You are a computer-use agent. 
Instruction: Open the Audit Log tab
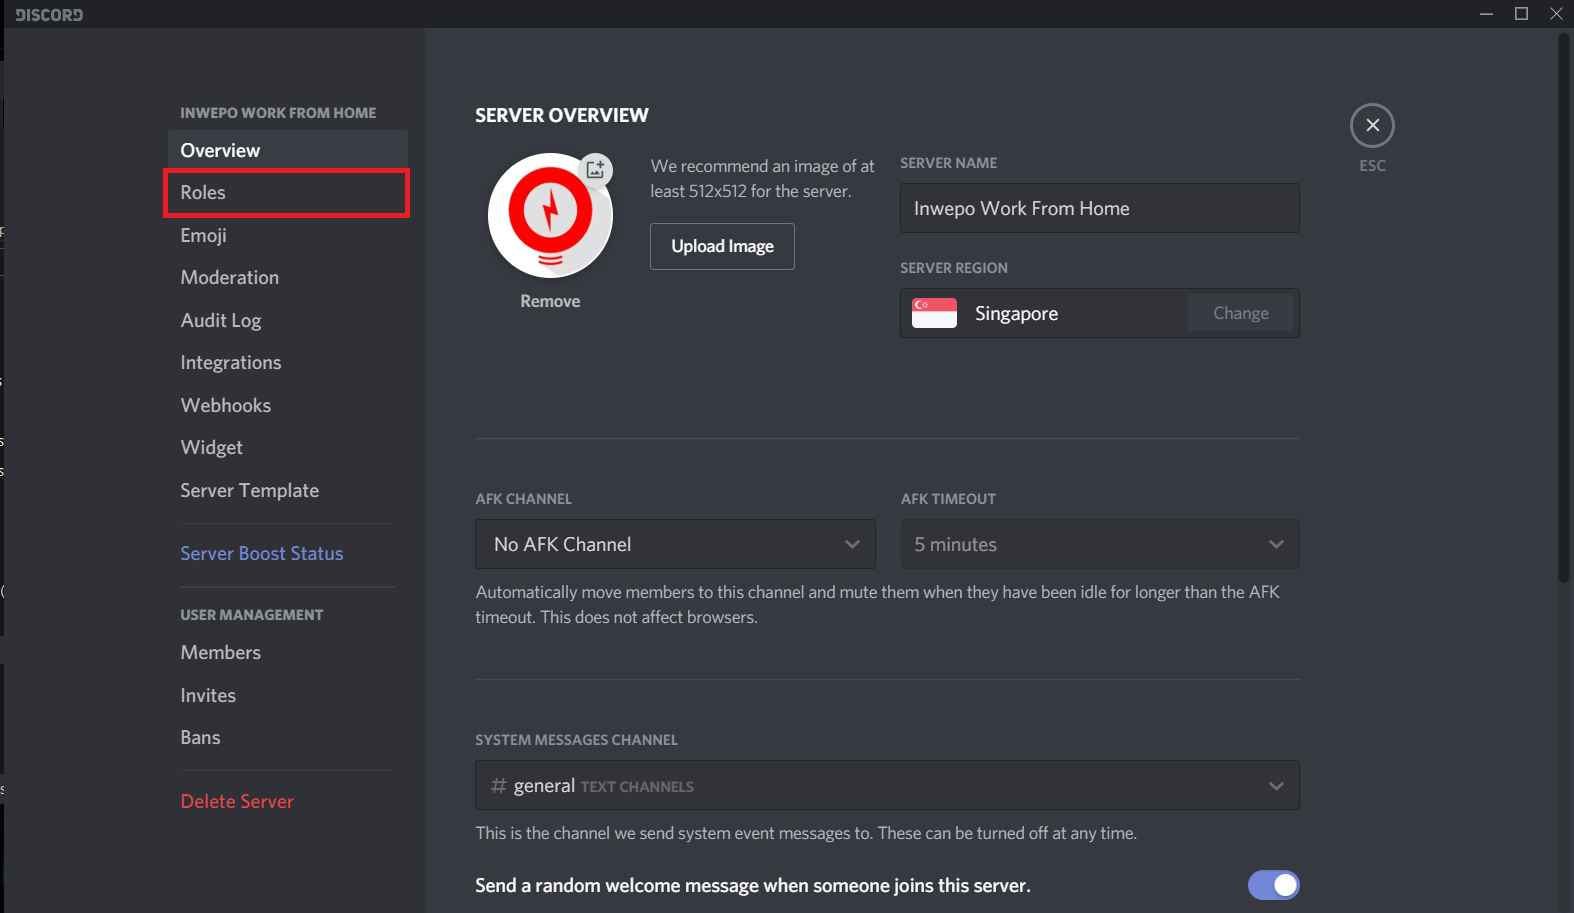point(221,320)
